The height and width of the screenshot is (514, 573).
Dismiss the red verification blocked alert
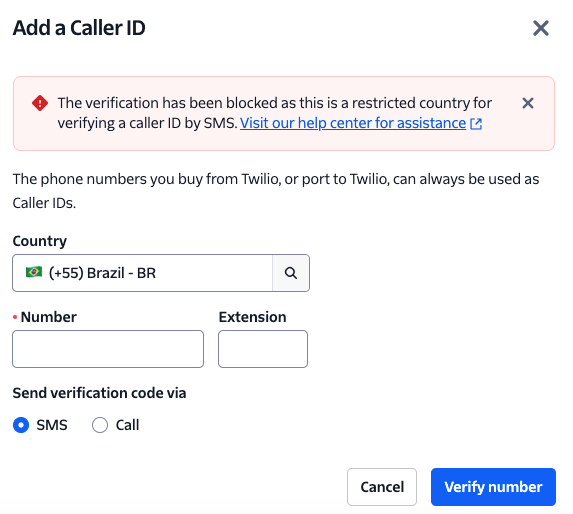coord(528,103)
